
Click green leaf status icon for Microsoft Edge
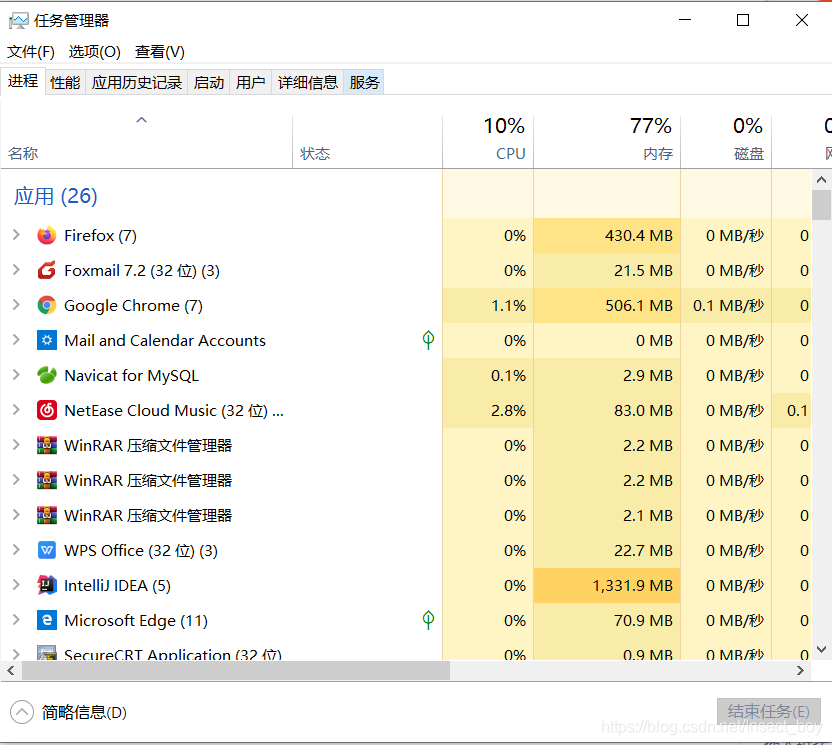428,620
